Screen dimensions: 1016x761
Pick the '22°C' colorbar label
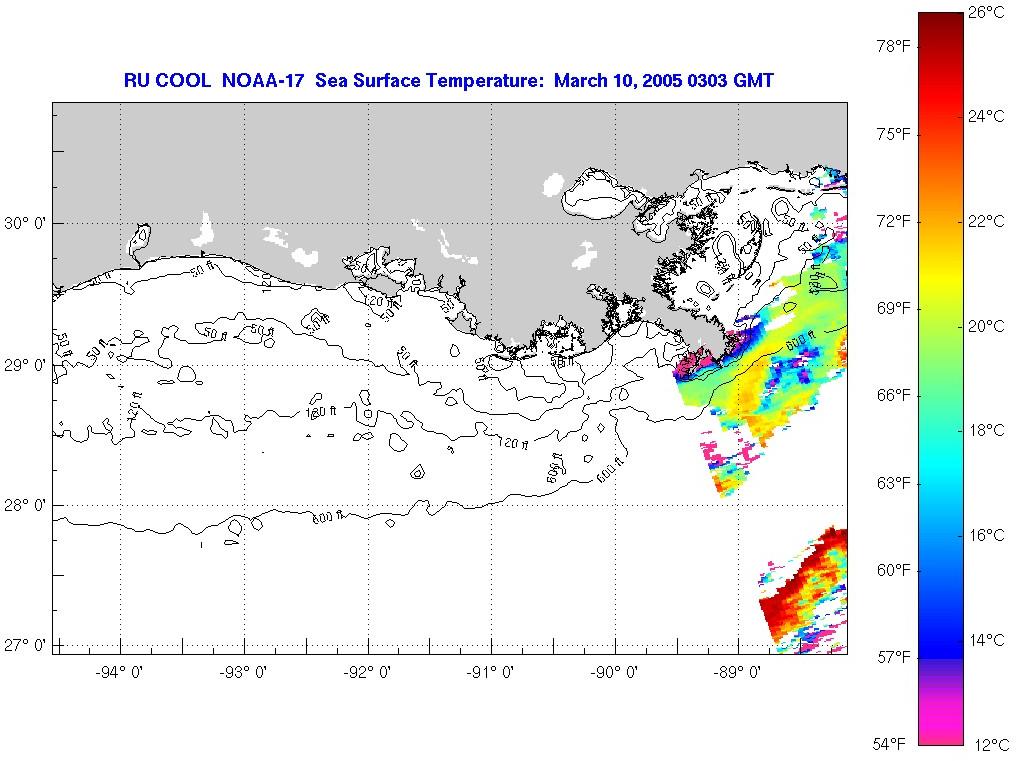tap(986, 221)
